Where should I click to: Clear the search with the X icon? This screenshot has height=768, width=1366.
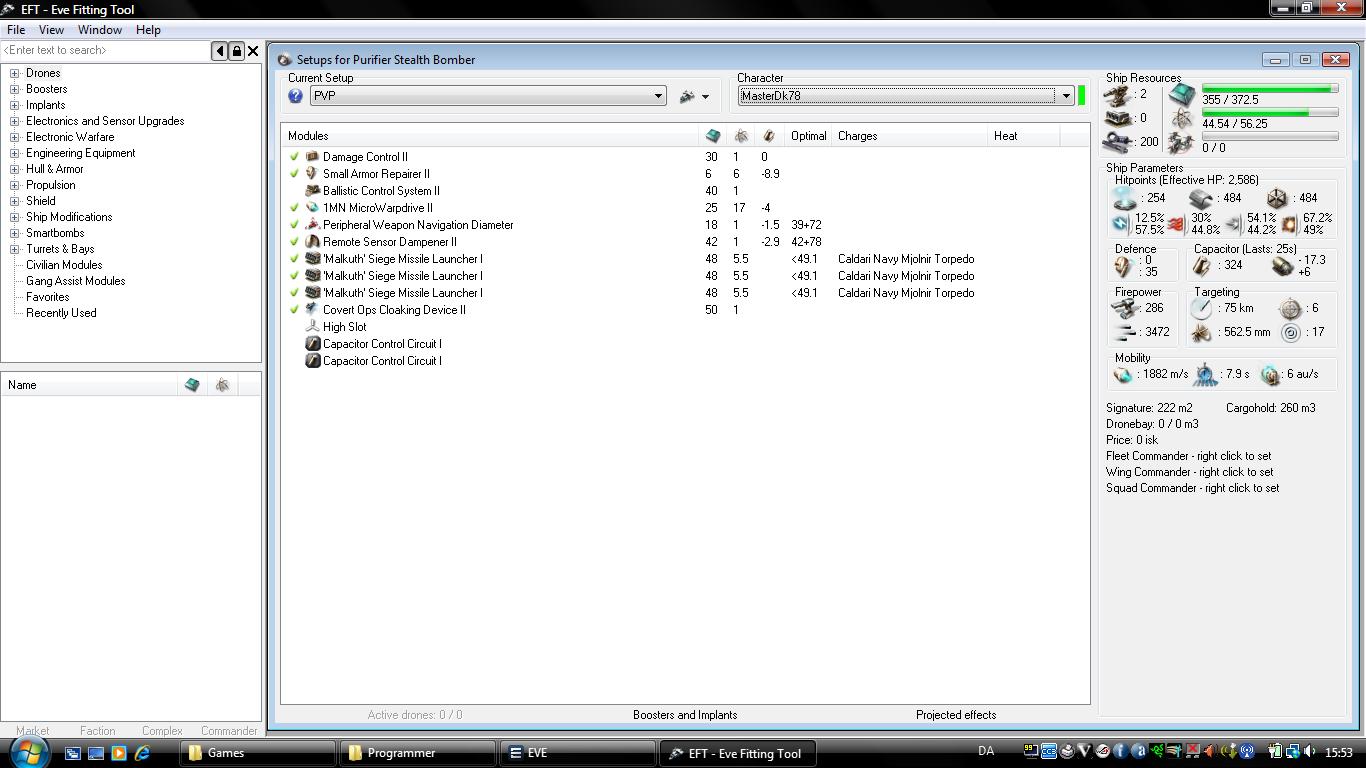click(x=253, y=50)
